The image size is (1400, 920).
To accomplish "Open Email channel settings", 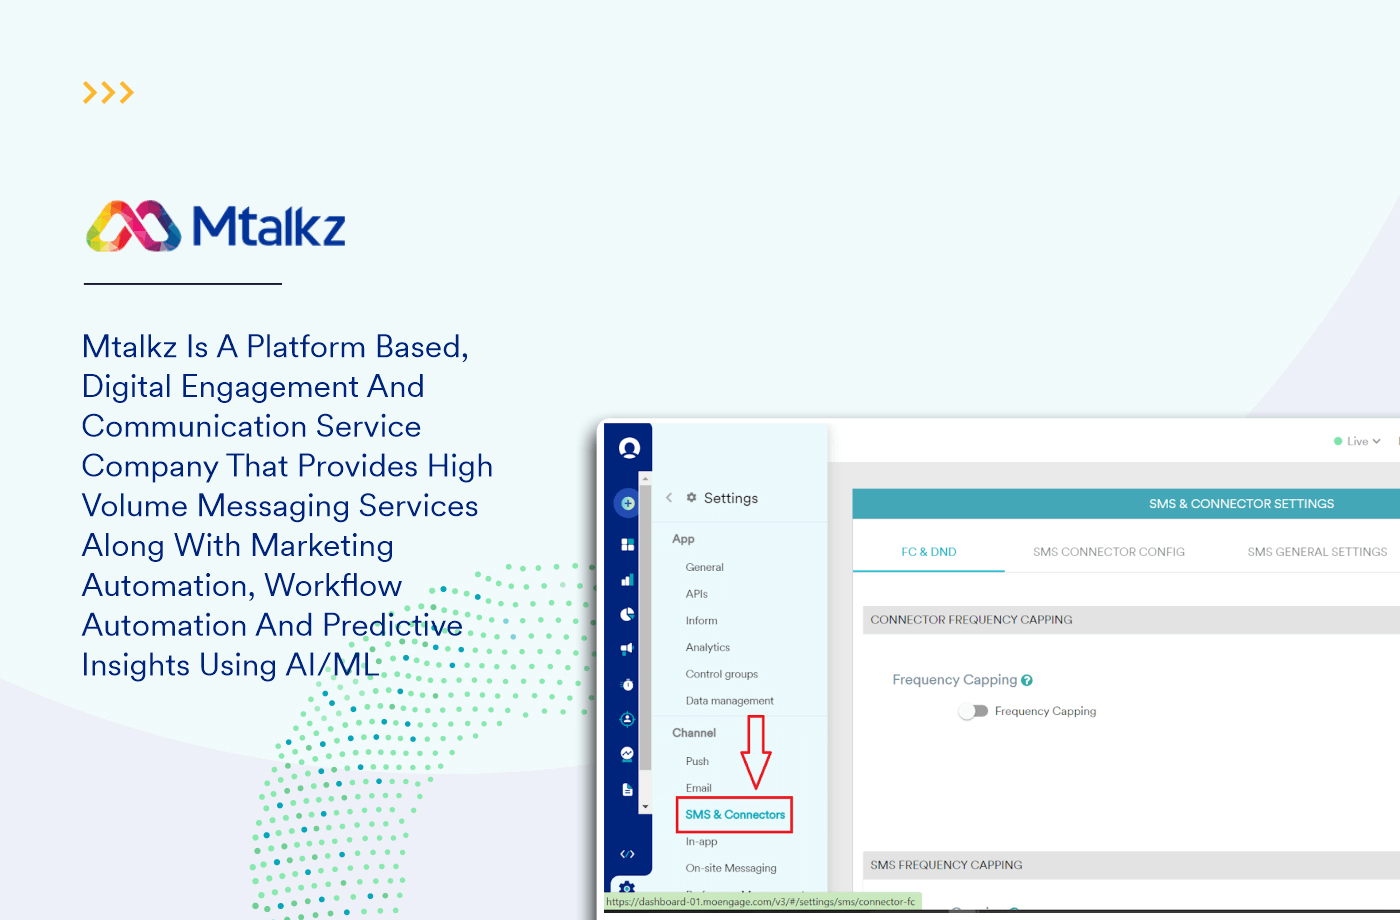I will 699,788.
